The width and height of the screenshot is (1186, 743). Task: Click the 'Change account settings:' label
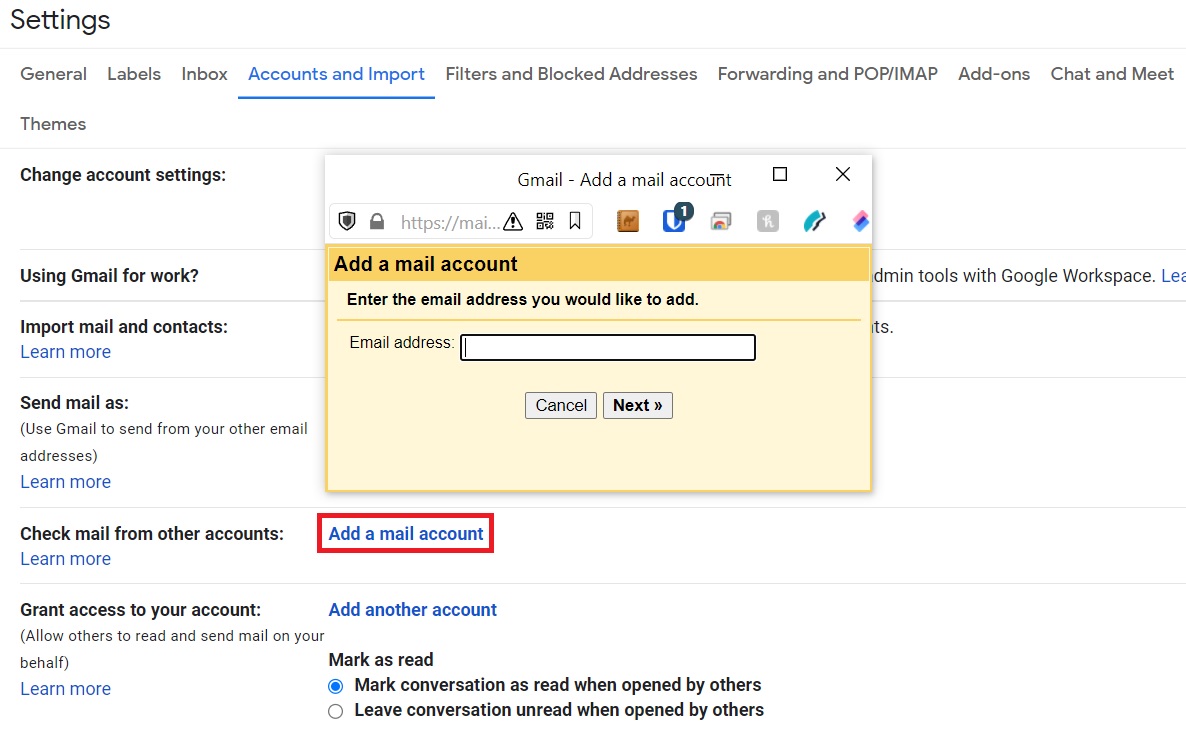tap(123, 175)
